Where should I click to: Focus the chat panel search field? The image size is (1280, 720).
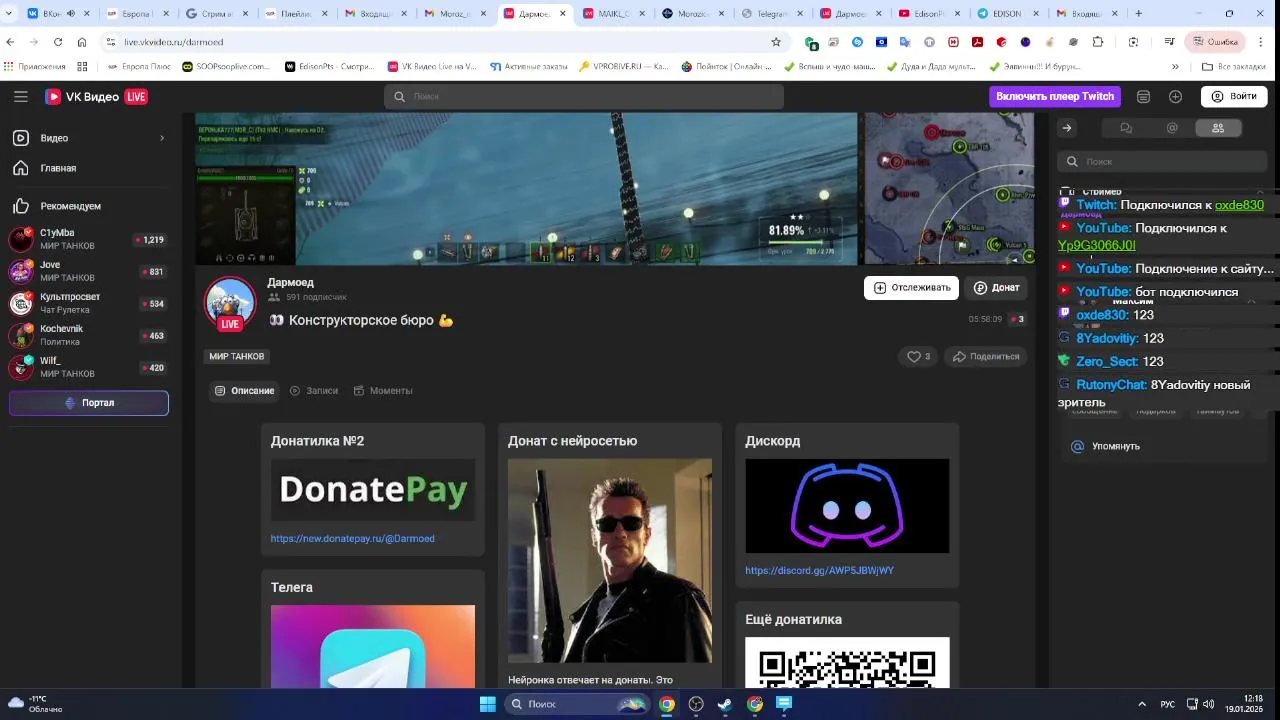(1162, 161)
